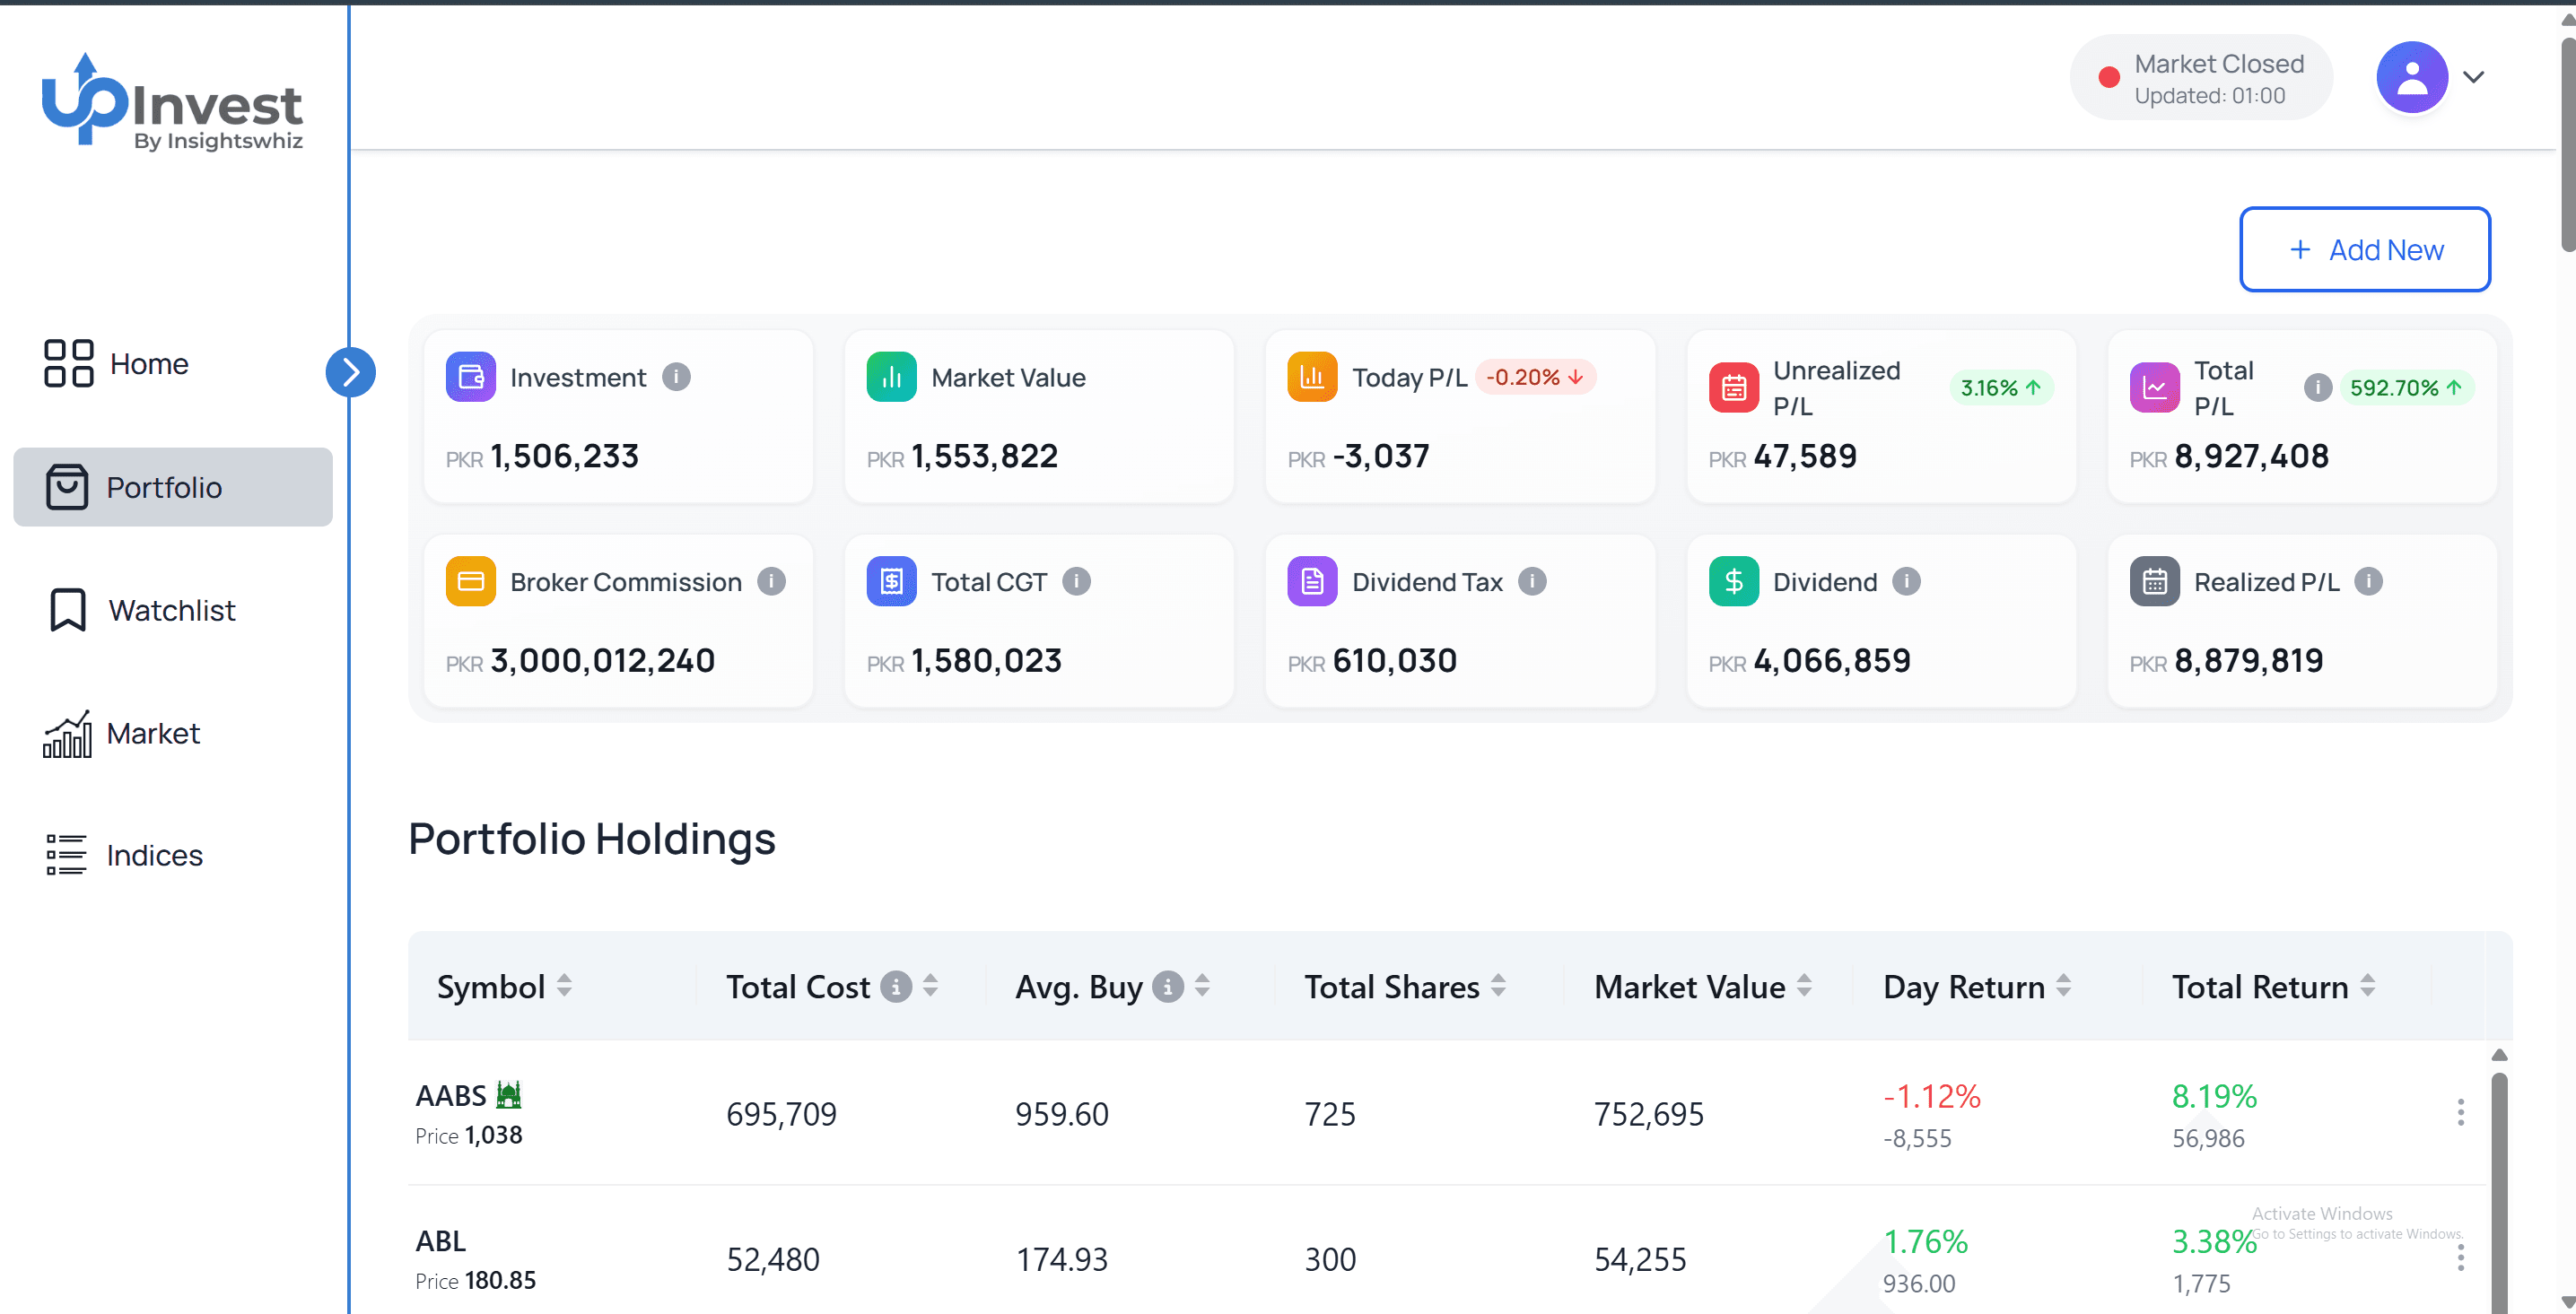
Task: Click the info tooltip beside Broker Commission
Action: pos(772,581)
